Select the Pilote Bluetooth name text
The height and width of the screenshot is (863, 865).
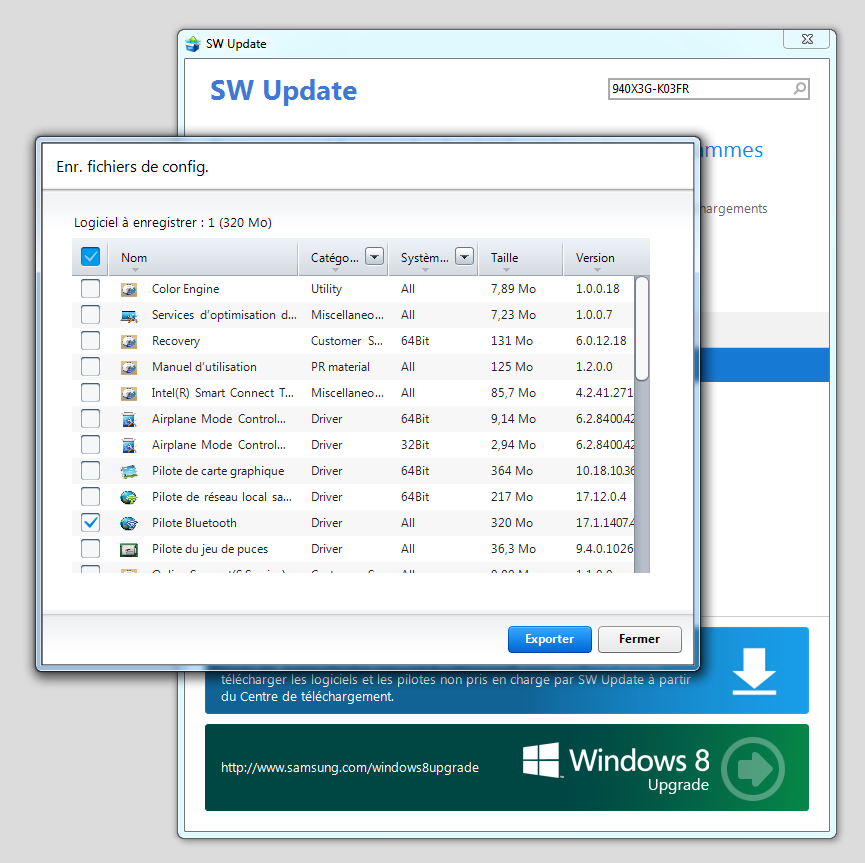pyautogui.click(x=194, y=523)
